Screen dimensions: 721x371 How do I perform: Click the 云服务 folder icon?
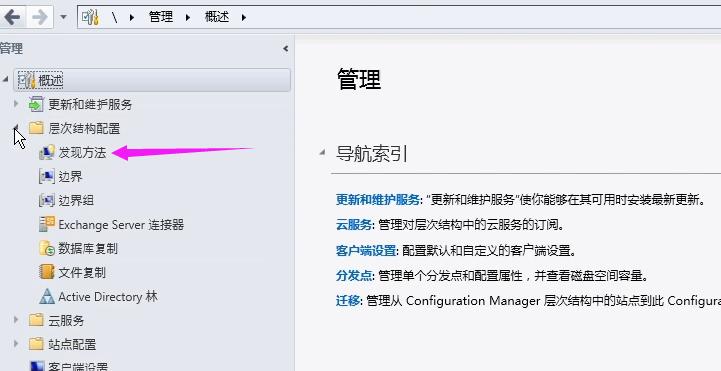pos(36,320)
